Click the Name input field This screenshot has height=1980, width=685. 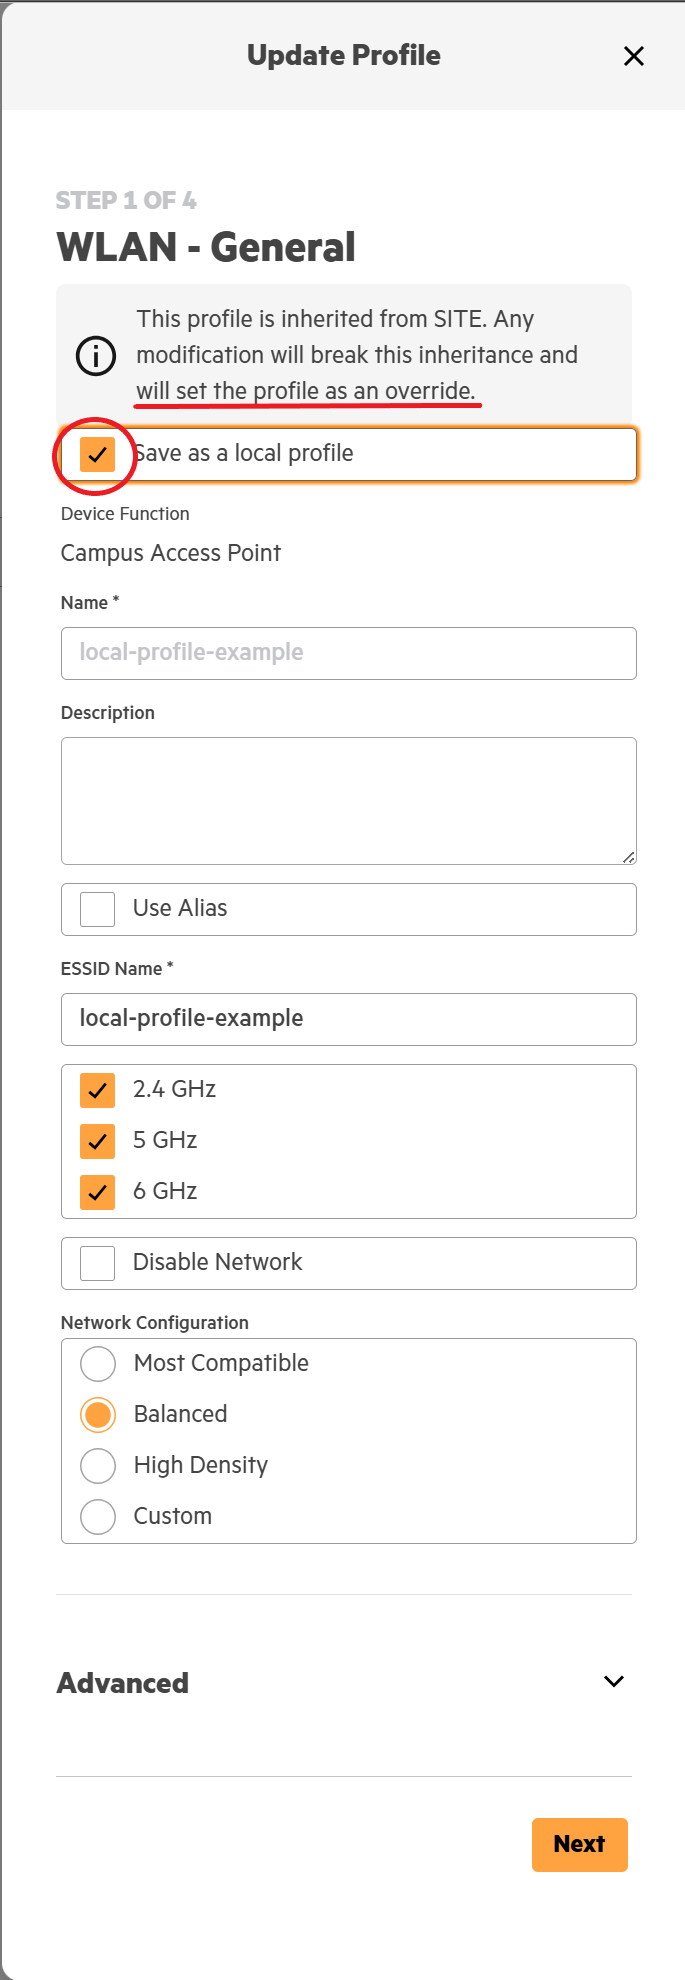click(348, 653)
